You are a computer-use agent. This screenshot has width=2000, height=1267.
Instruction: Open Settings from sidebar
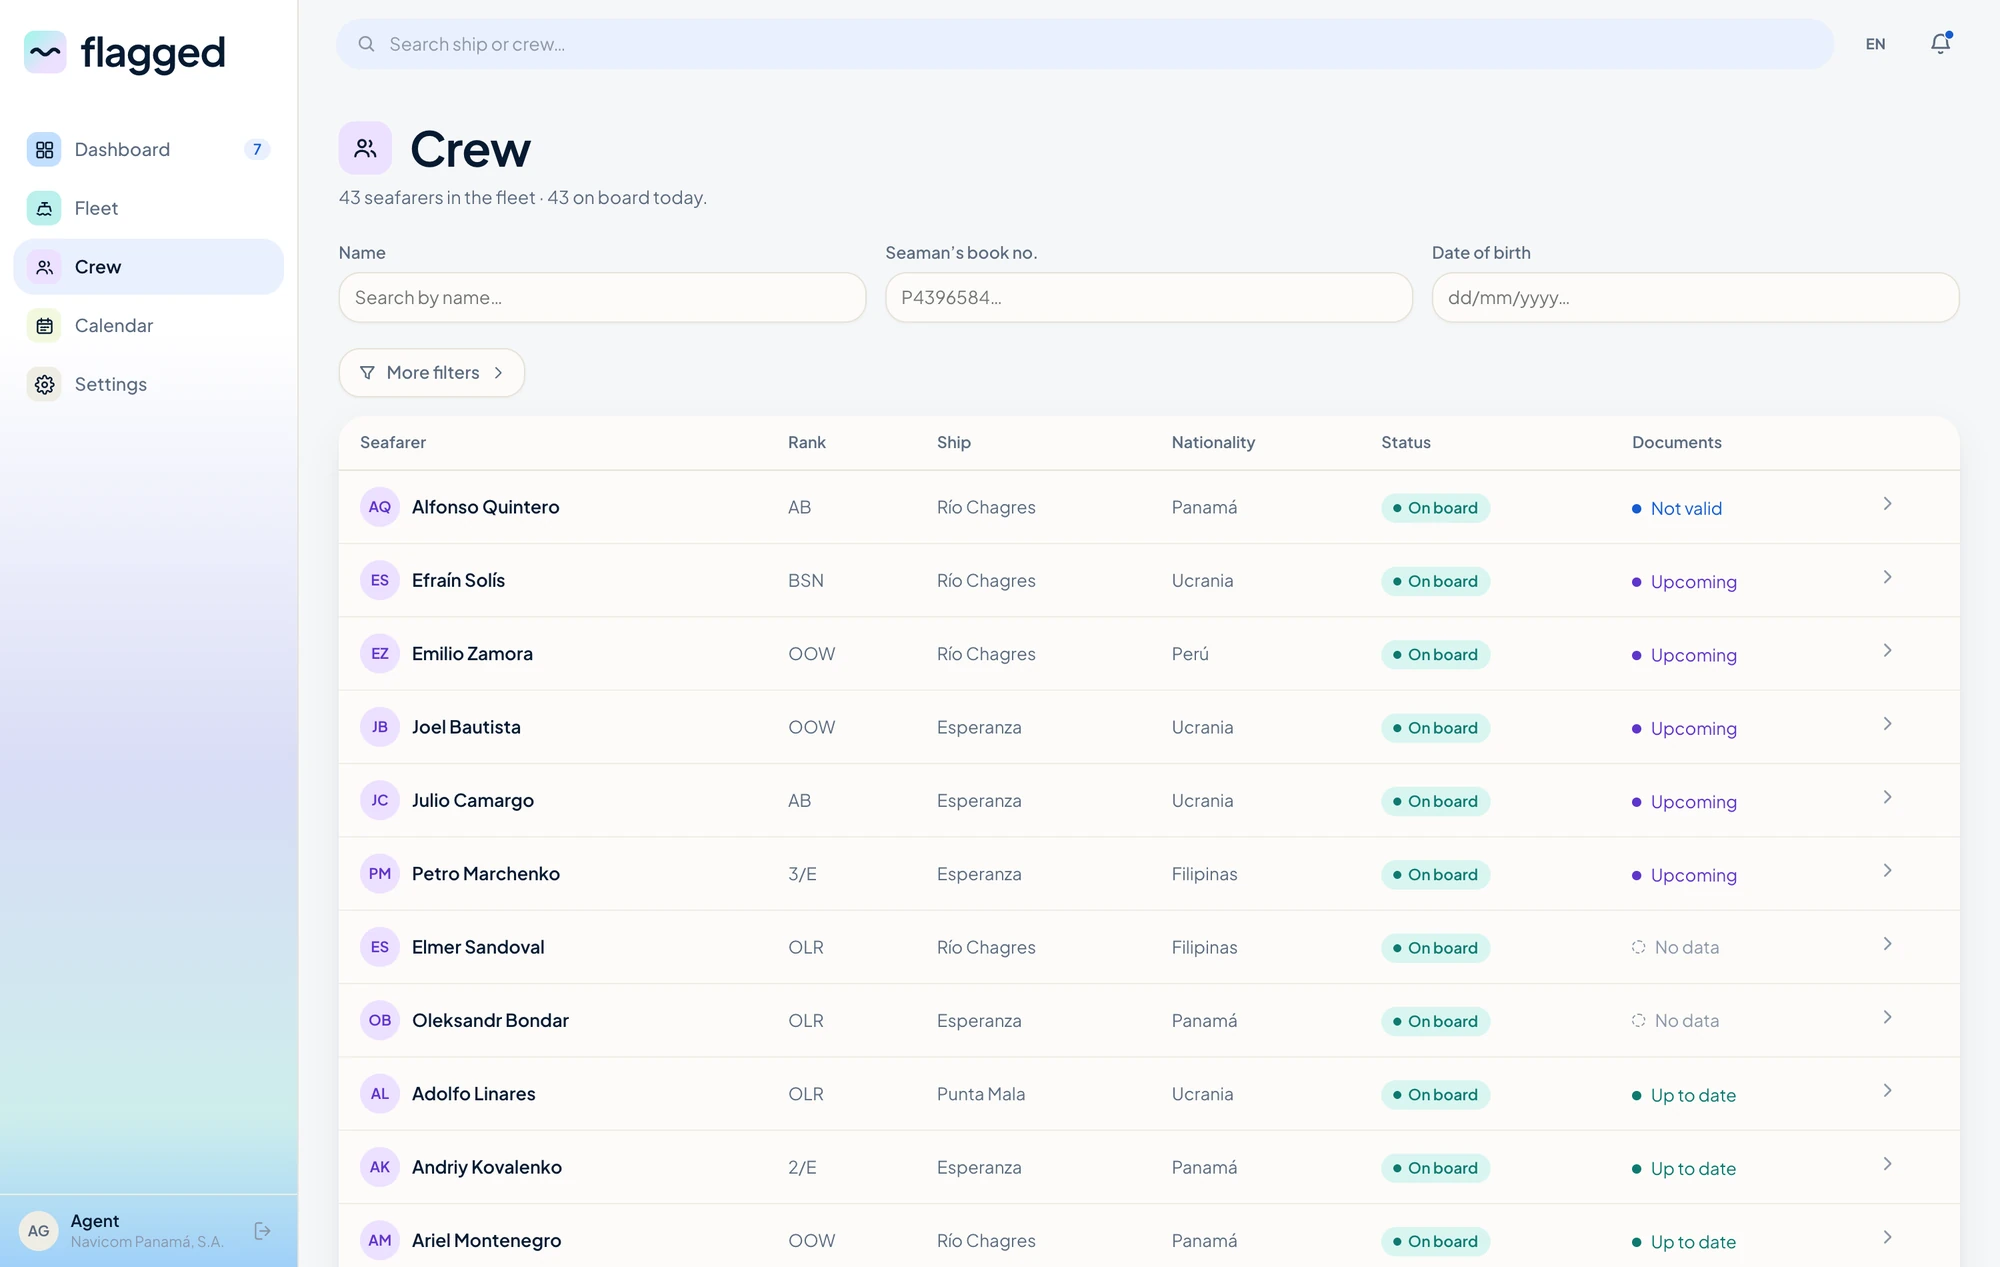click(149, 384)
